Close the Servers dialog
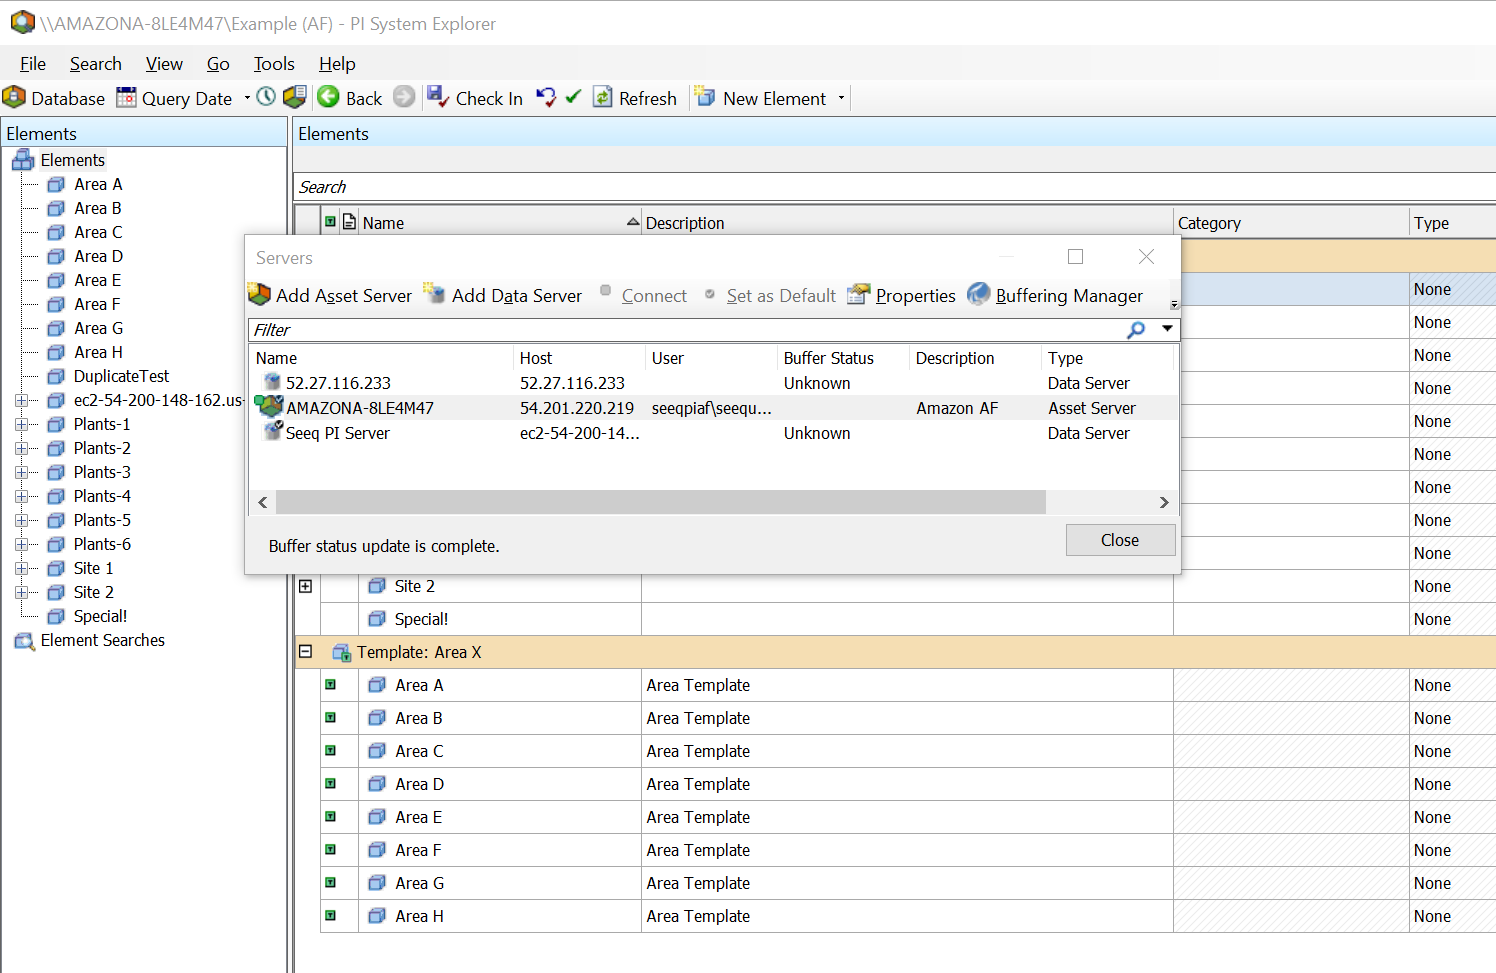 tap(1120, 540)
